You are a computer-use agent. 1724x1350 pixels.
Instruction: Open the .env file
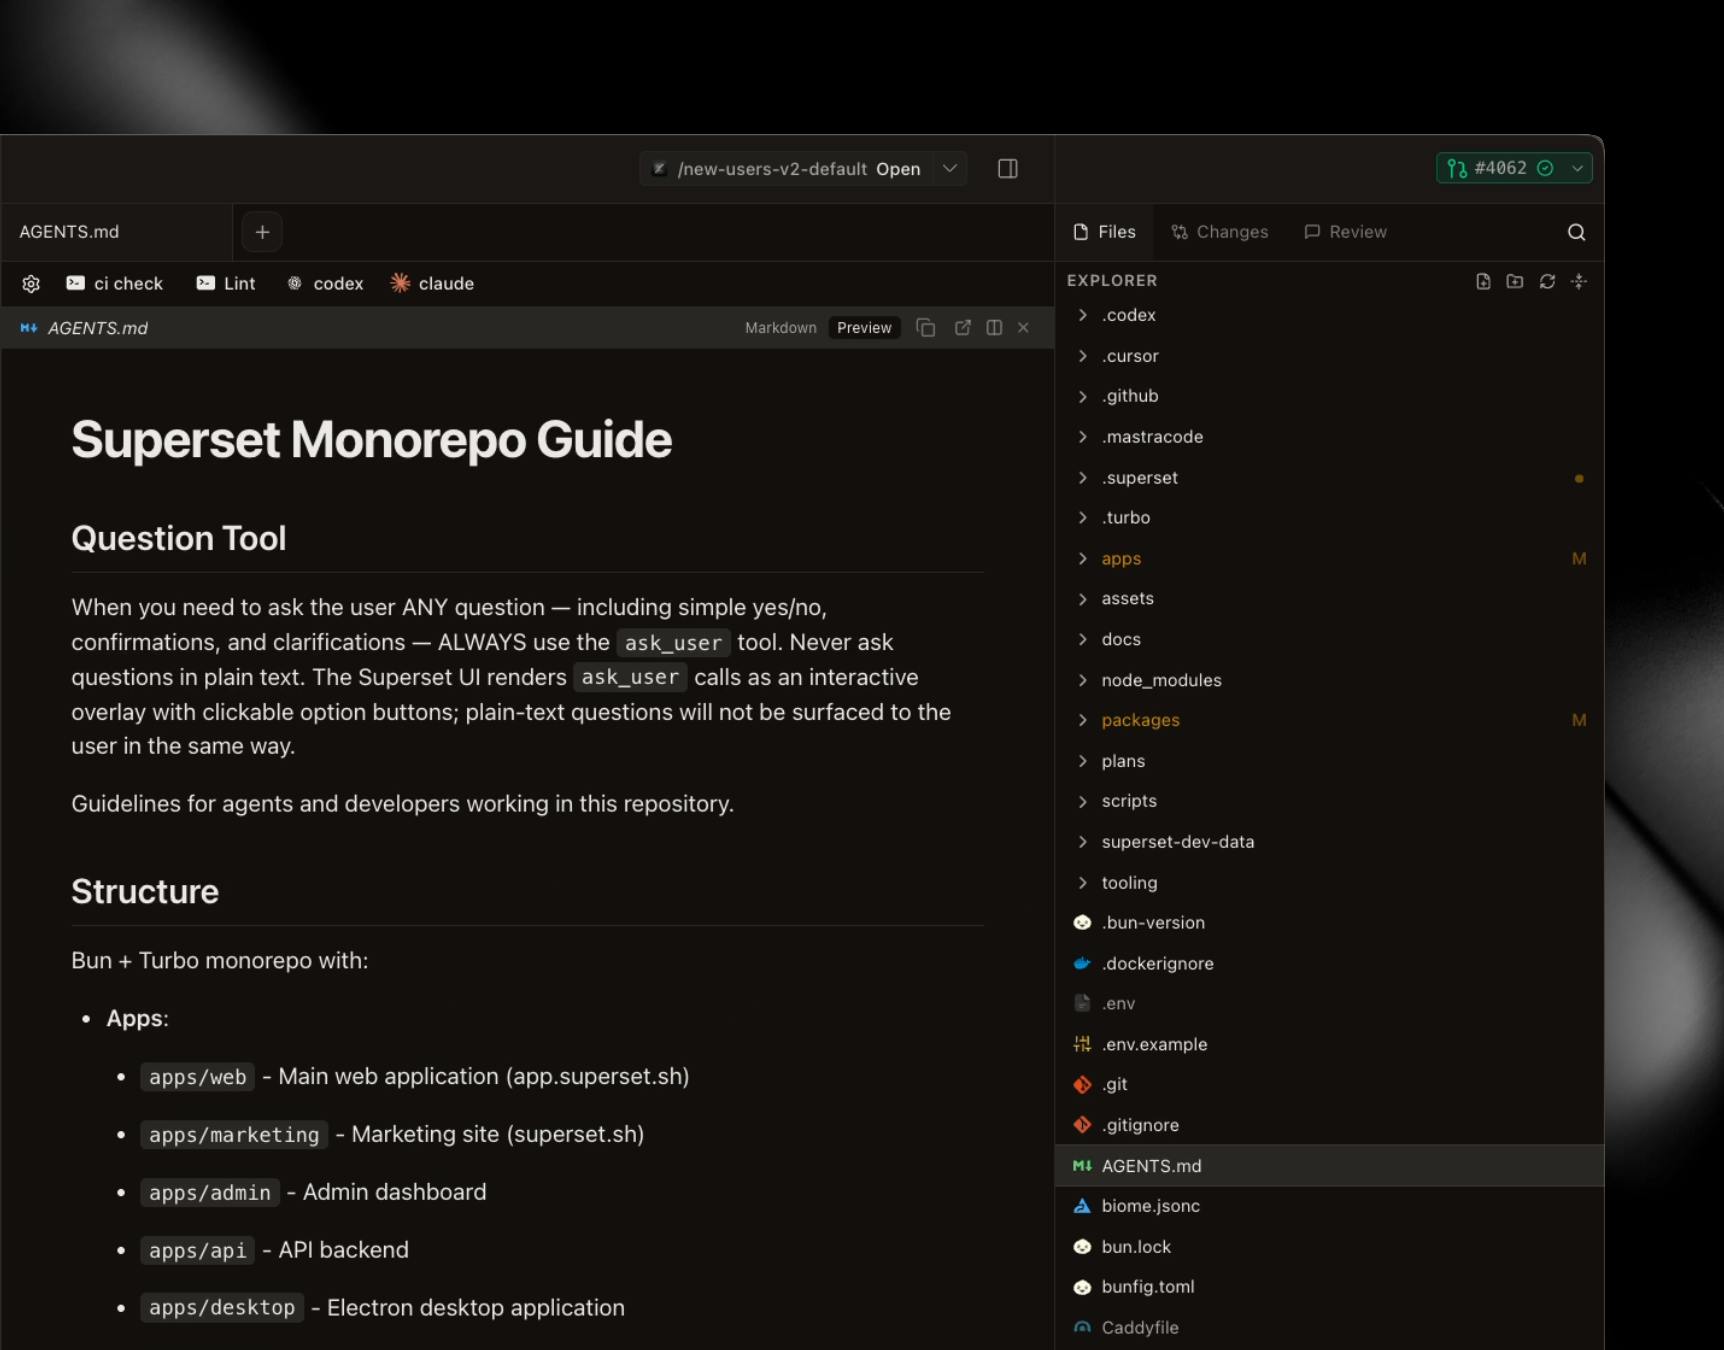[x=1329, y=1004]
